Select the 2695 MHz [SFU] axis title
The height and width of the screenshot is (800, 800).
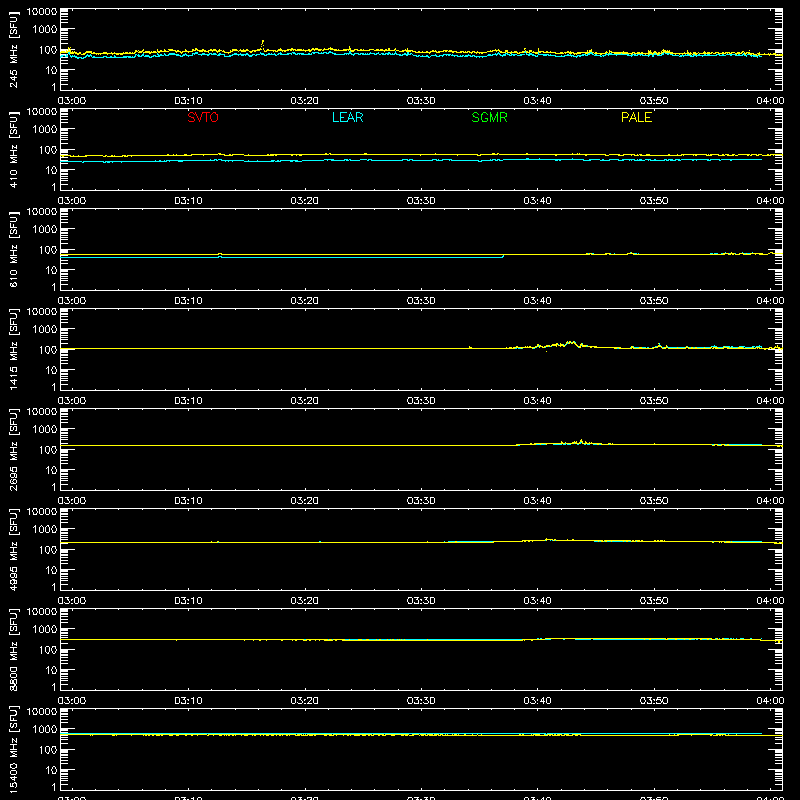13,449
